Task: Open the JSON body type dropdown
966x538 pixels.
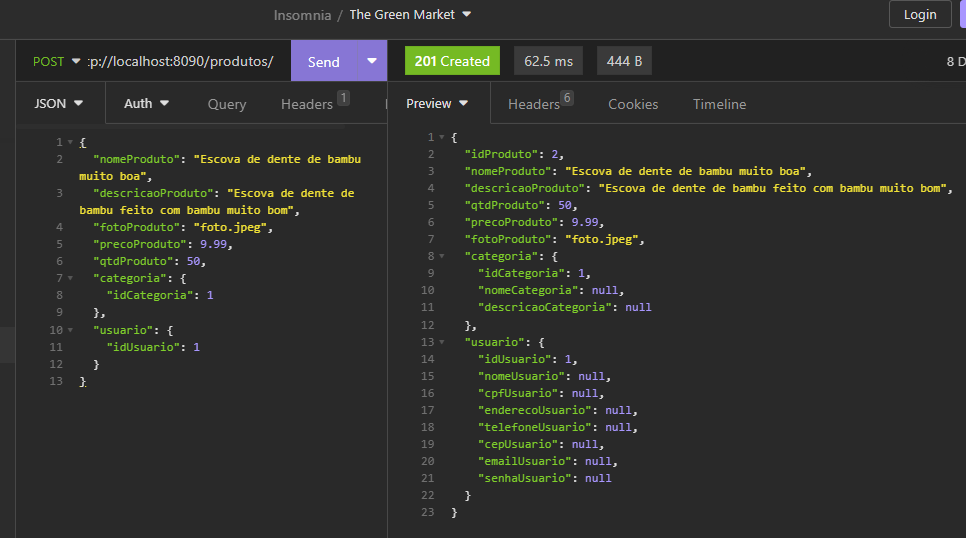Action: pos(59,104)
